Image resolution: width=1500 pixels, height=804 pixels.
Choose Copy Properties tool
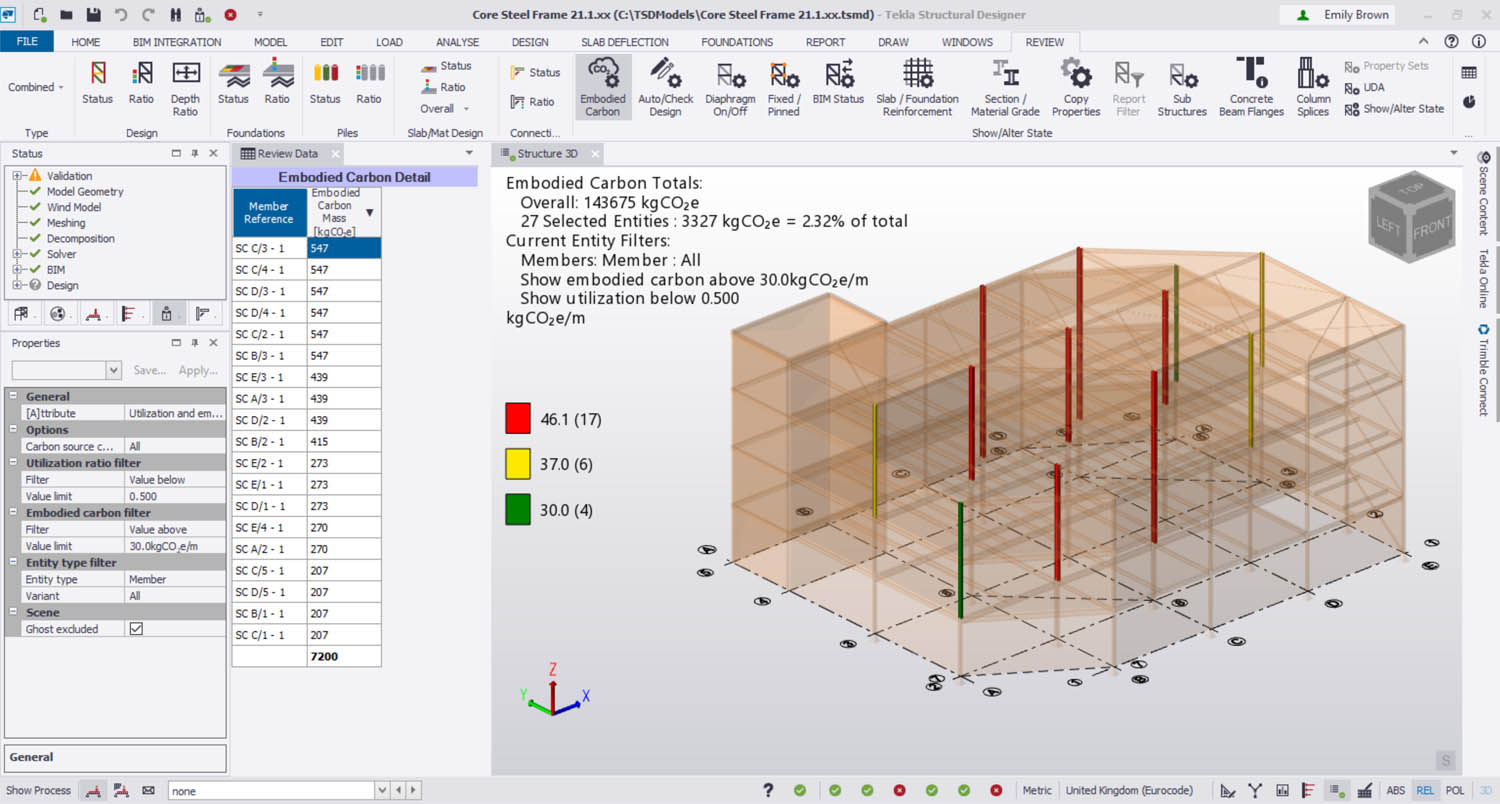(1076, 88)
